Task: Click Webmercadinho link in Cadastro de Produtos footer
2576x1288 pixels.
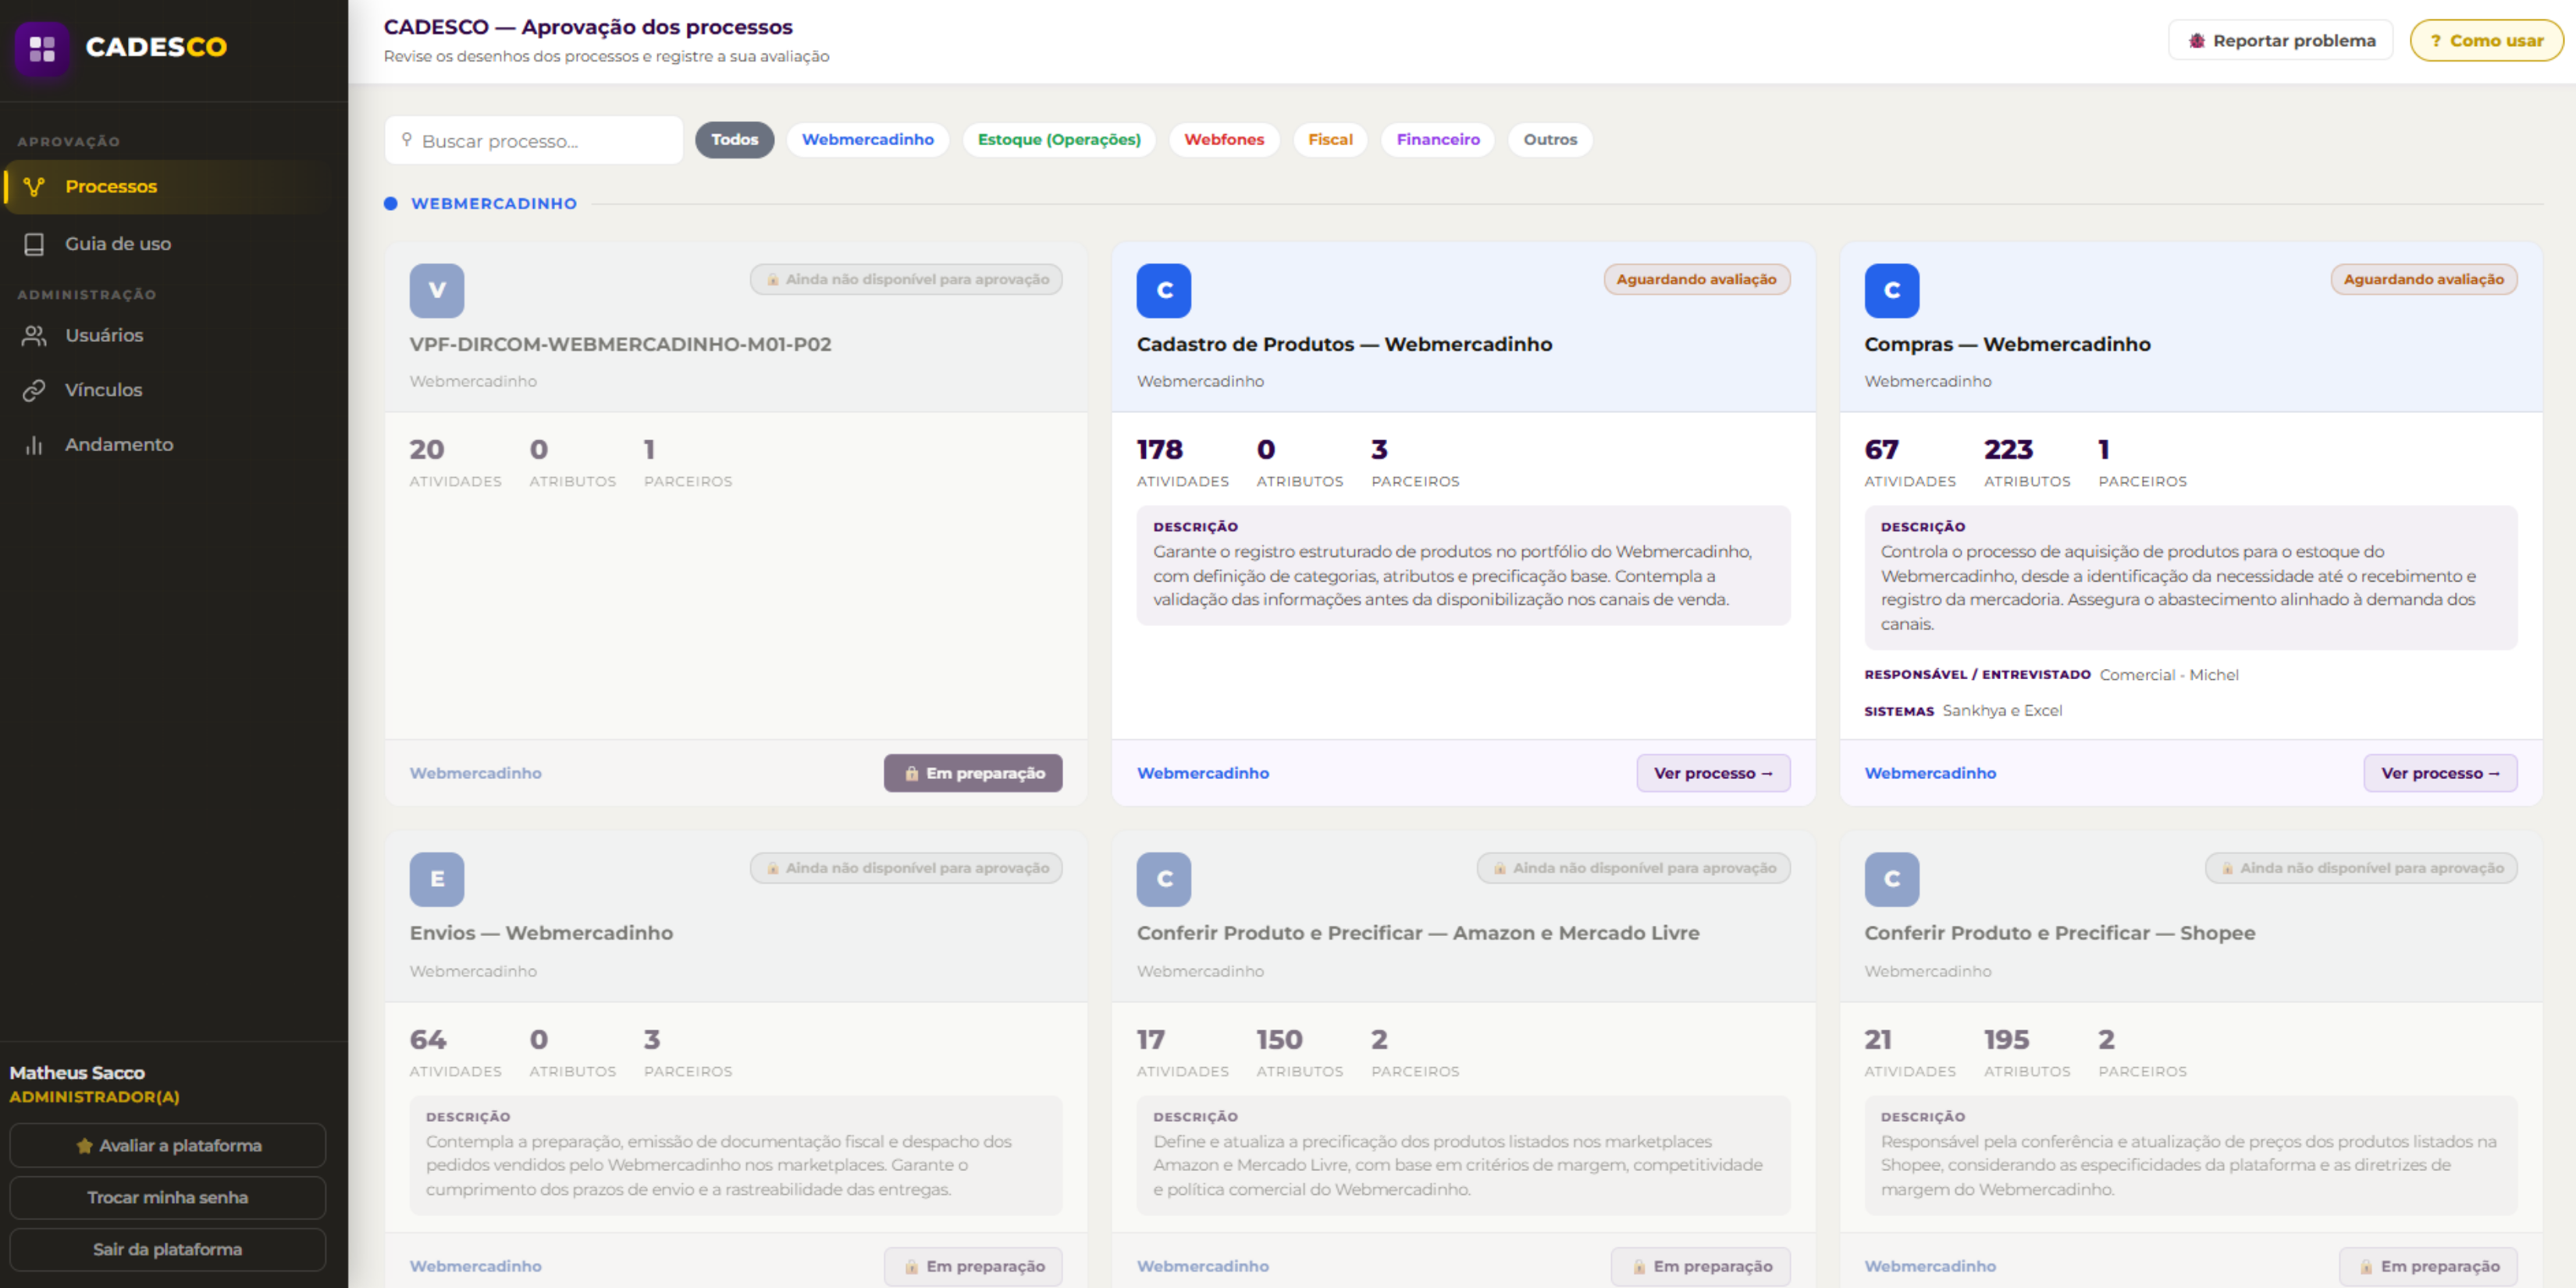Action: pyautogui.click(x=1202, y=773)
